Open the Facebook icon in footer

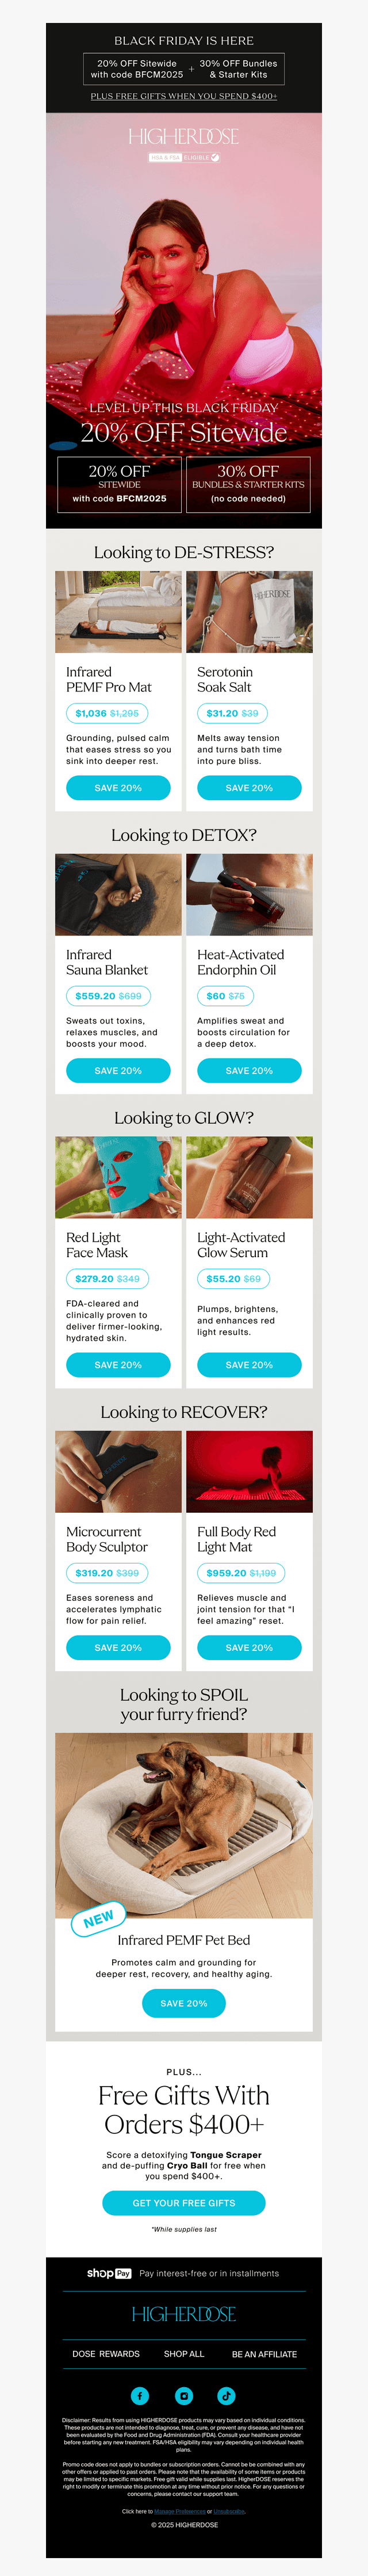[140, 2395]
